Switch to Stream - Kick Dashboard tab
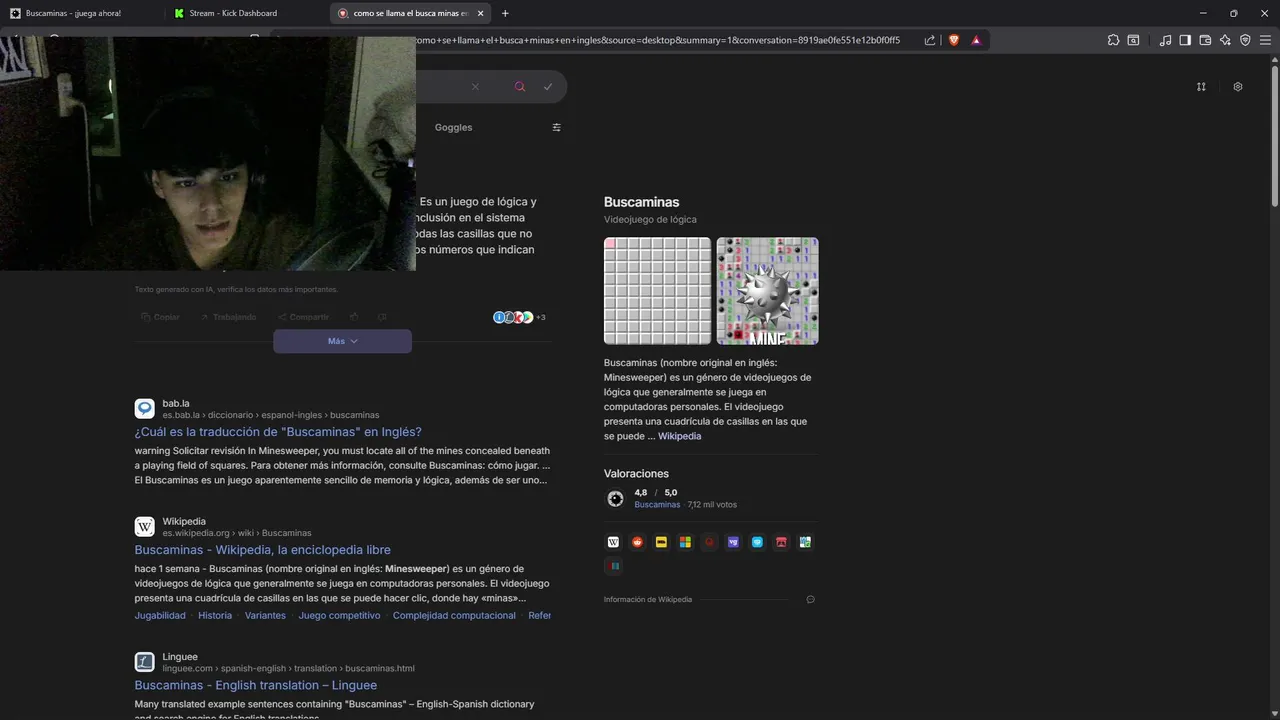 pos(245,13)
